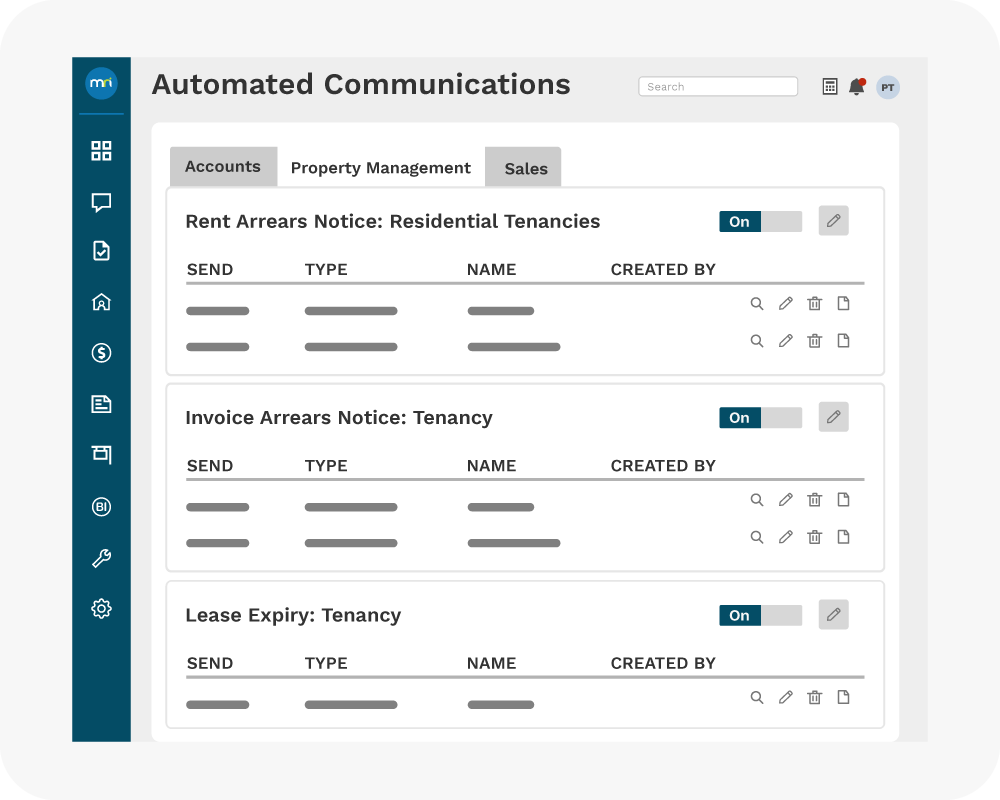Image resolution: width=1000 pixels, height=800 pixels.
Task: Toggle Lease Expiry Tenancy On switch
Action: pos(760,615)
